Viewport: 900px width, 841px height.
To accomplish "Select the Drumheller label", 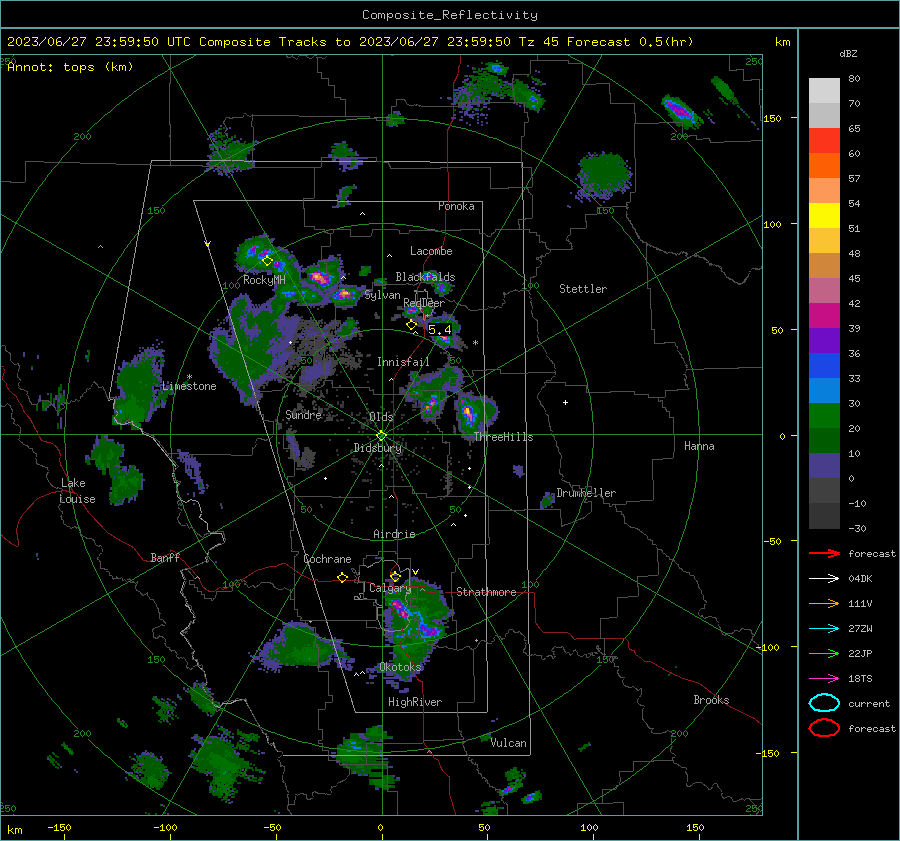I will 586,493.
